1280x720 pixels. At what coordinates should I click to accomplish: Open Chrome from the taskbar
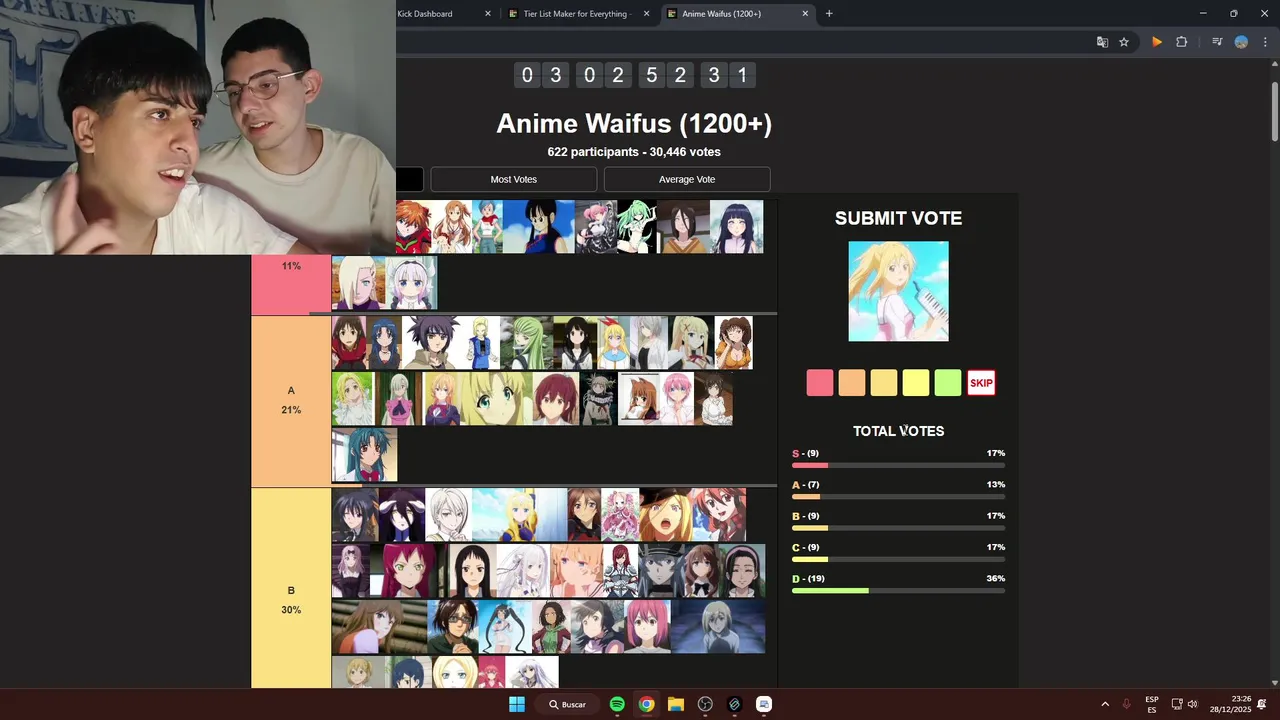(647, 704)
